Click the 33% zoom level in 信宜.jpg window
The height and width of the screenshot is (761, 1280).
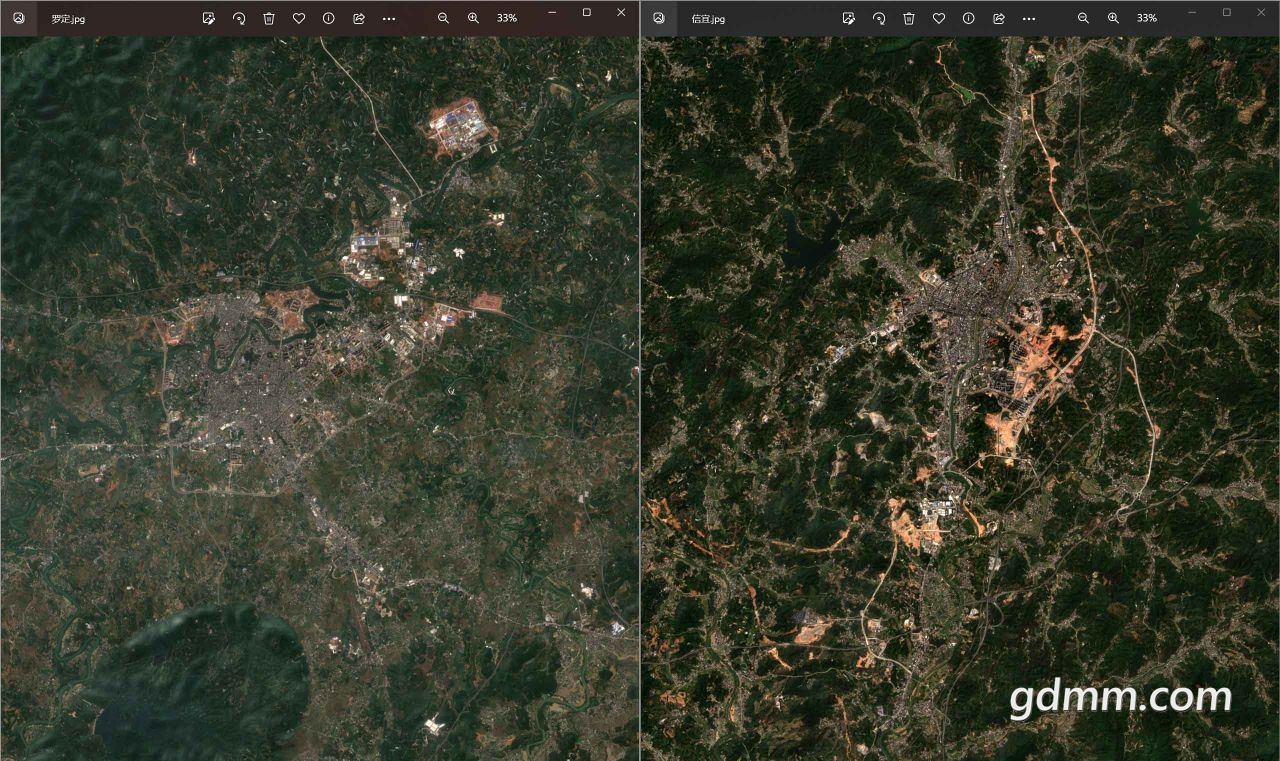pos(1147,18)
